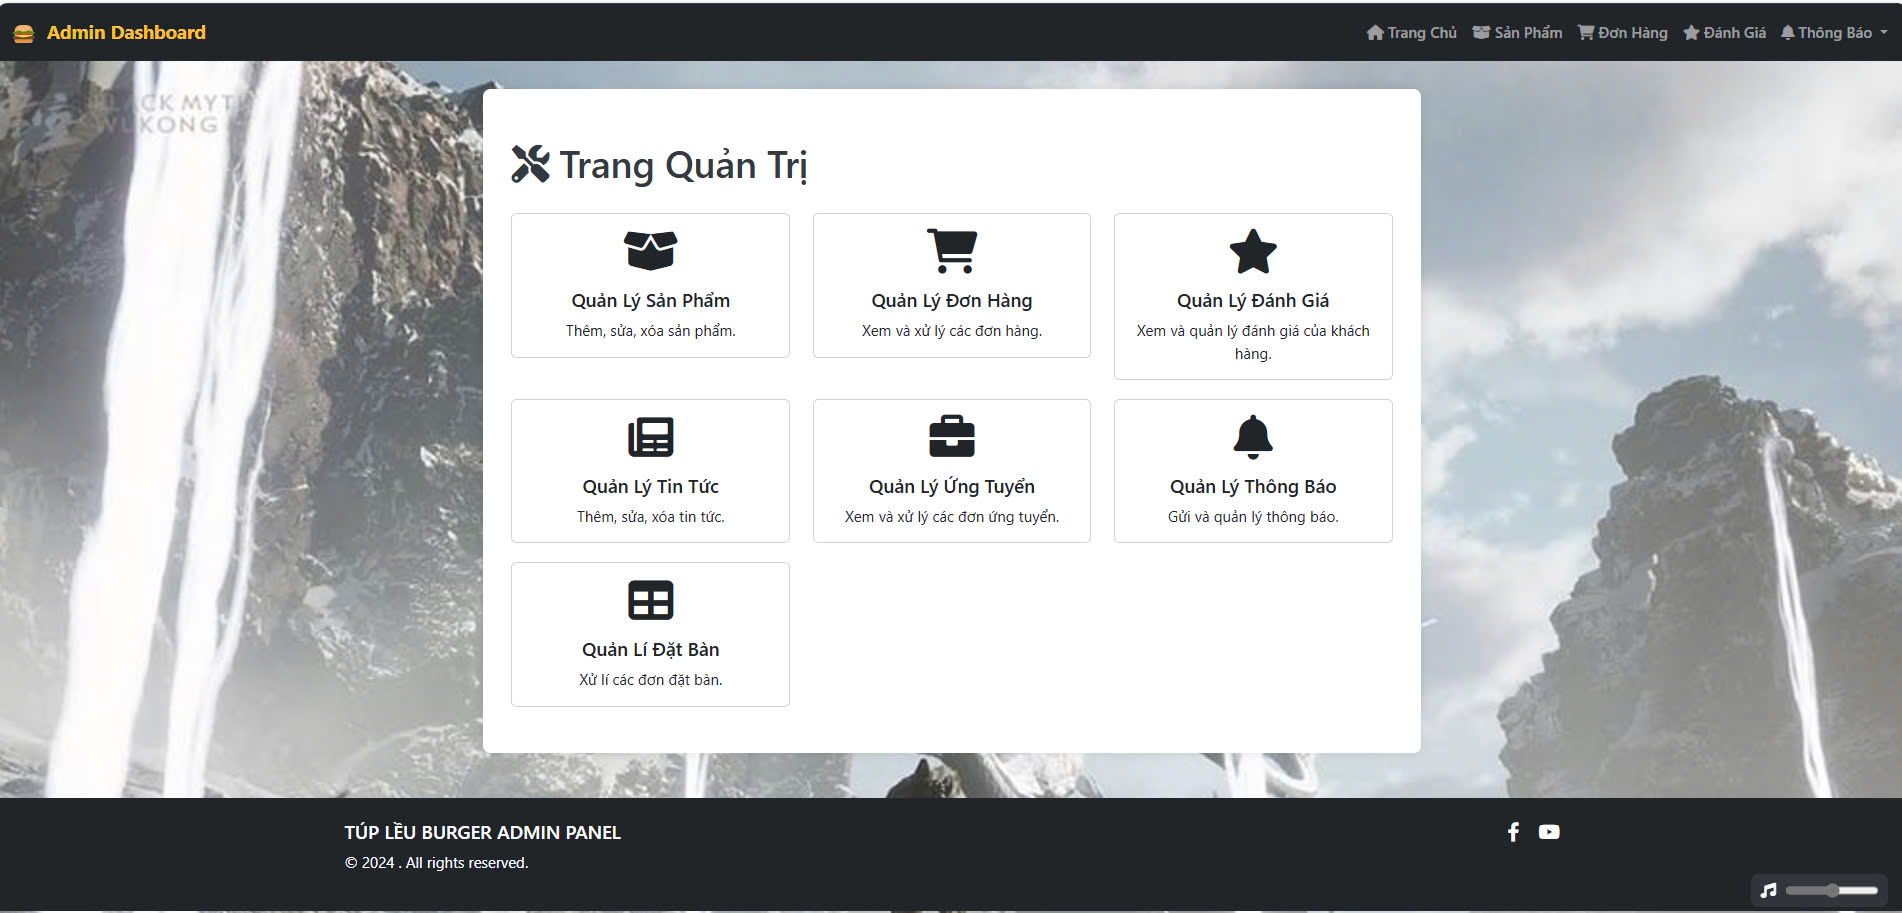
Task: Go to Trang Chủ in navbar
Action: (x=1411, y=33)
